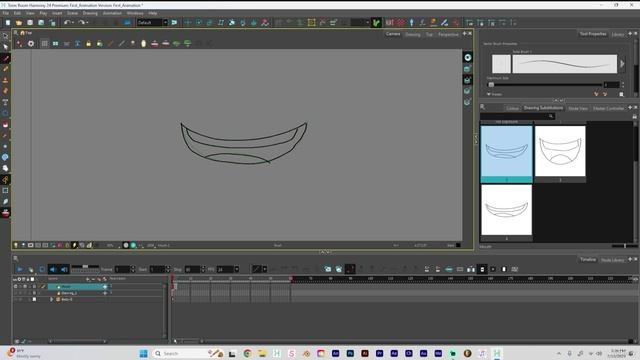
Task: Open the Redo history dropdown arrow
Action: 87,22
